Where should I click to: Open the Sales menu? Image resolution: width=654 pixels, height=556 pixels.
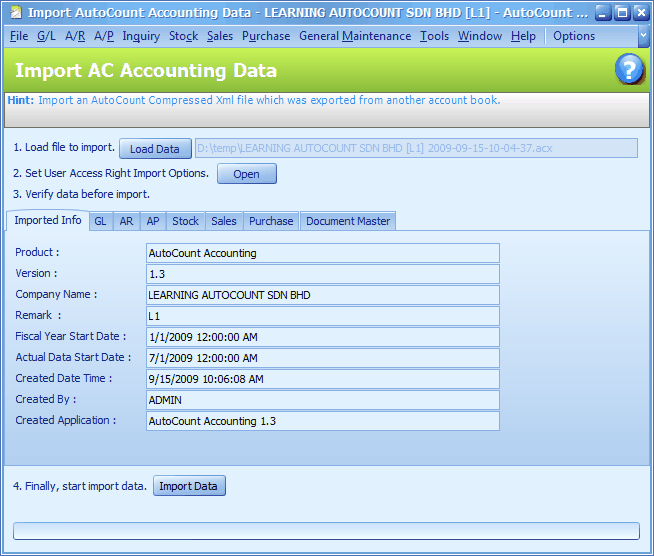coord(220,36)
